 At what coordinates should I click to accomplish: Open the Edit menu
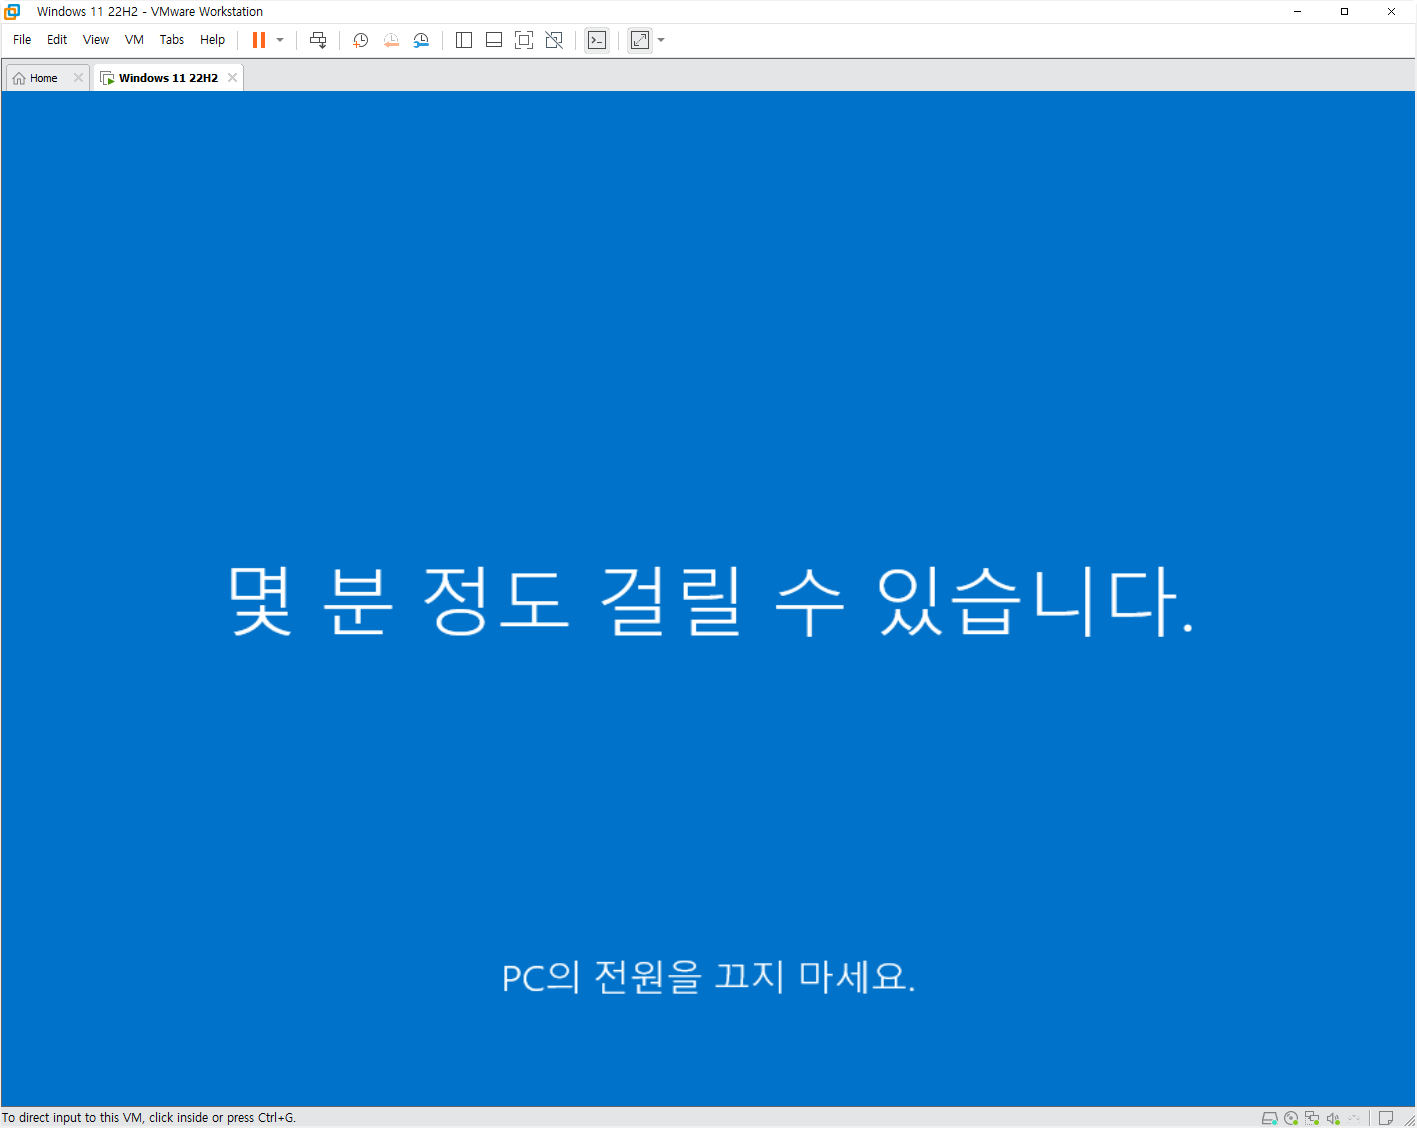57,40
